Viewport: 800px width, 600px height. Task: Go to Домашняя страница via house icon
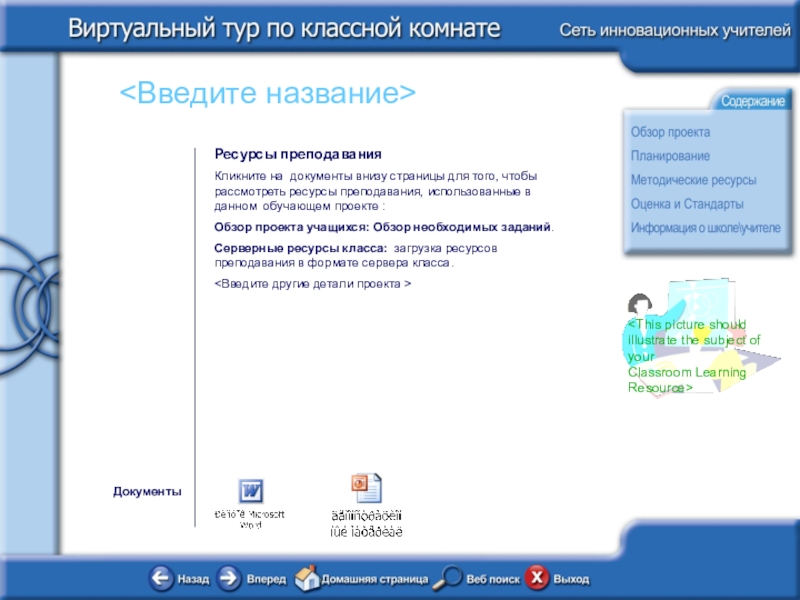[307, 578]
